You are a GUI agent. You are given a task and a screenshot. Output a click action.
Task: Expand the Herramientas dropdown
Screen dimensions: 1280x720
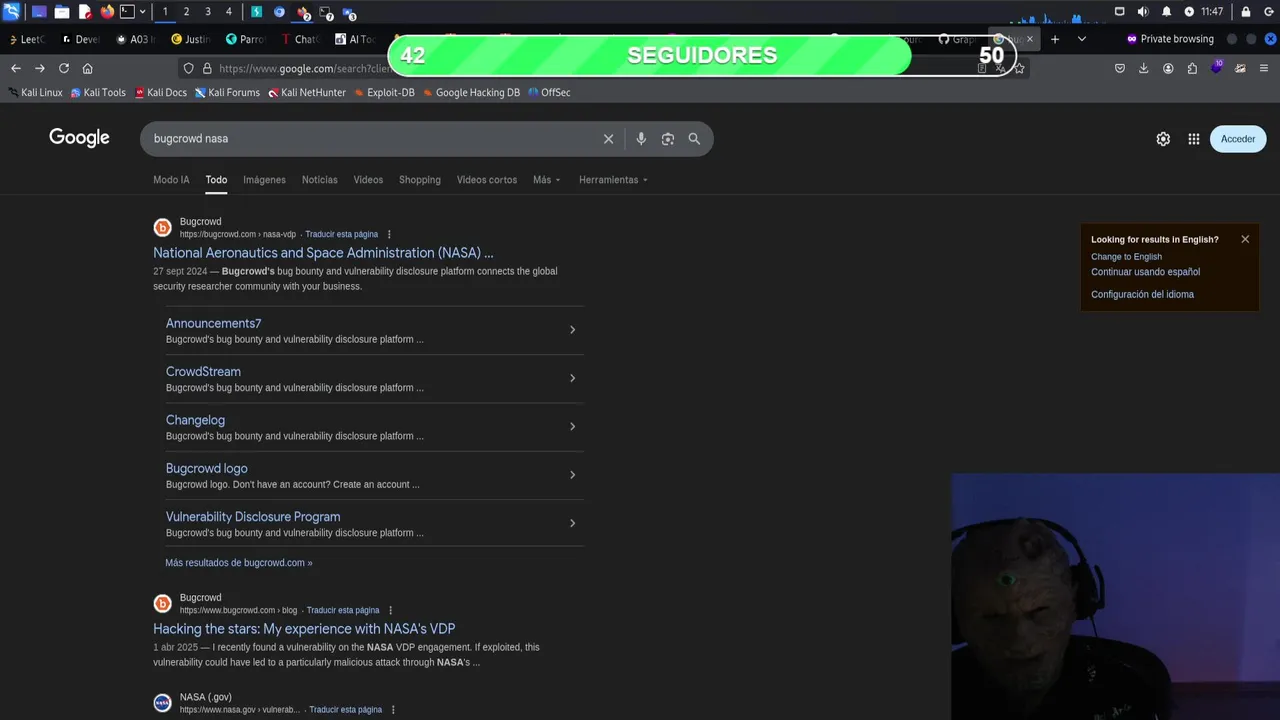613,180
